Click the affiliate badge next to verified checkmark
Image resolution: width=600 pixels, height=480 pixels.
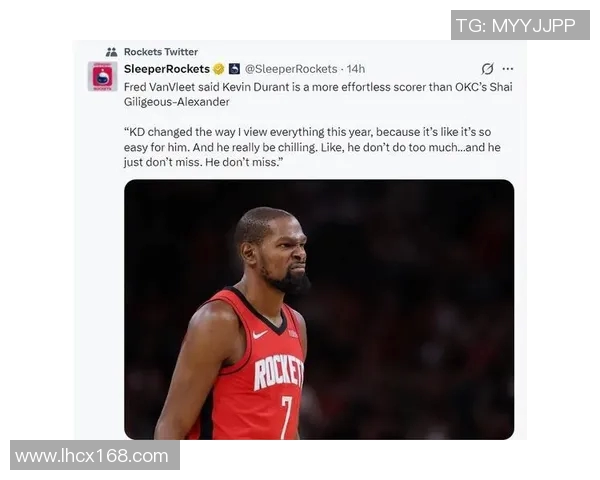click(234, 69)
